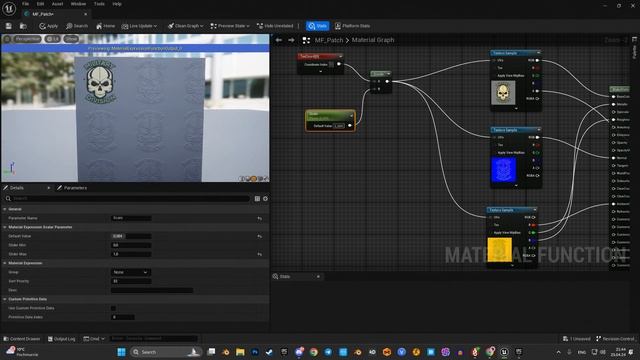
Task: Click the Normal input pin on output node
Action: click(x=613, y=158)
